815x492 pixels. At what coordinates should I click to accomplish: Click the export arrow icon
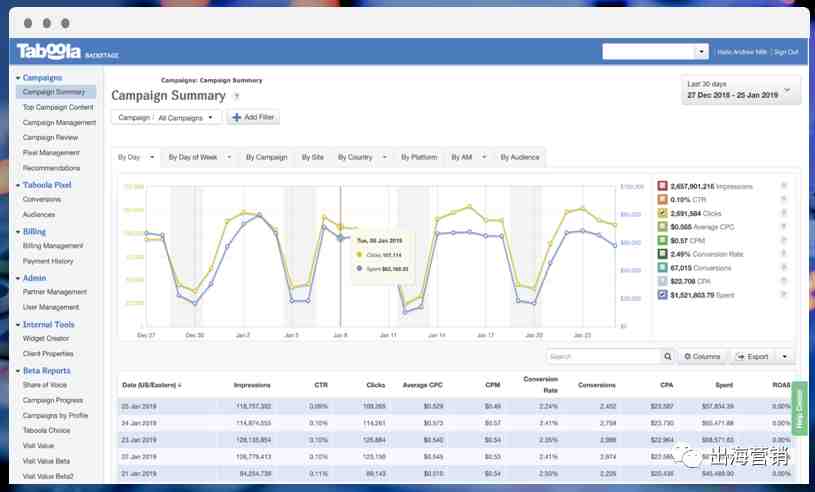(x=740, y=356)
